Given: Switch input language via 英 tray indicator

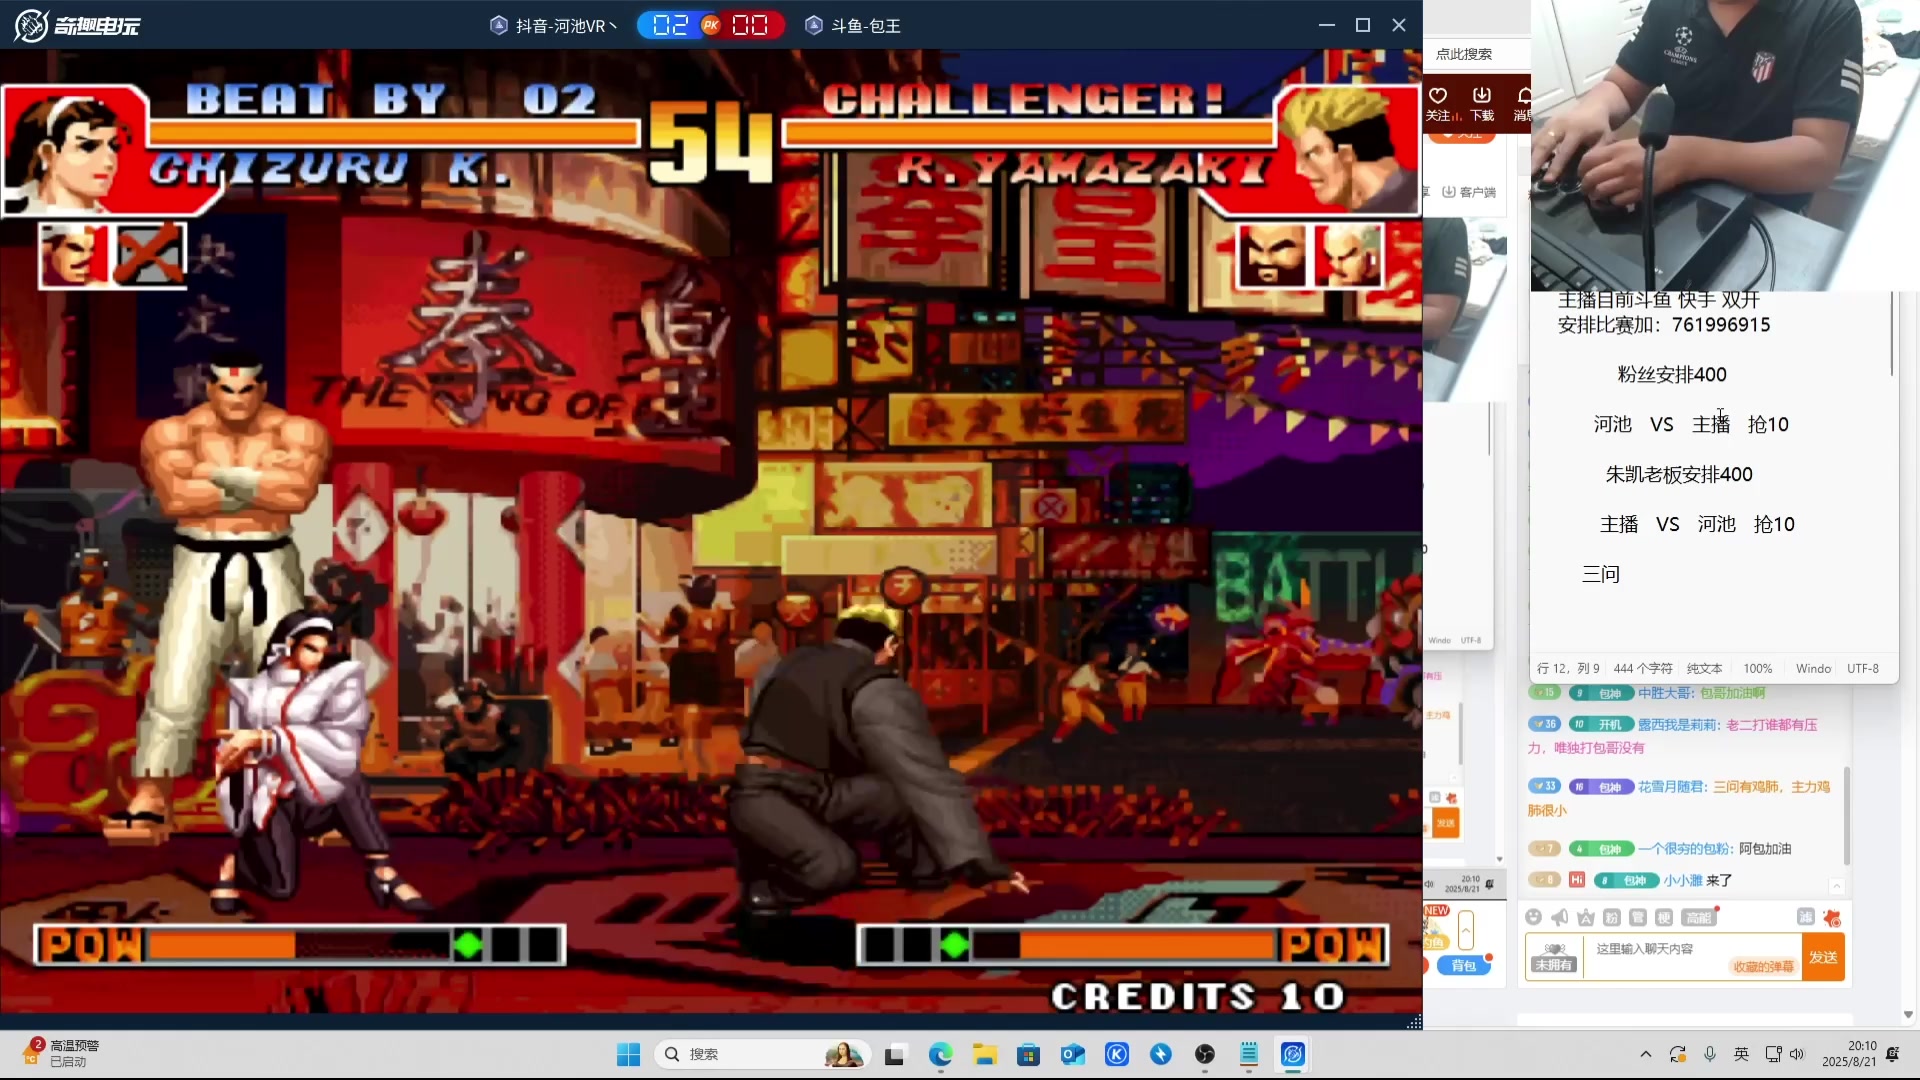Looking at the screenshot, I should [x=1741, y=1054].
